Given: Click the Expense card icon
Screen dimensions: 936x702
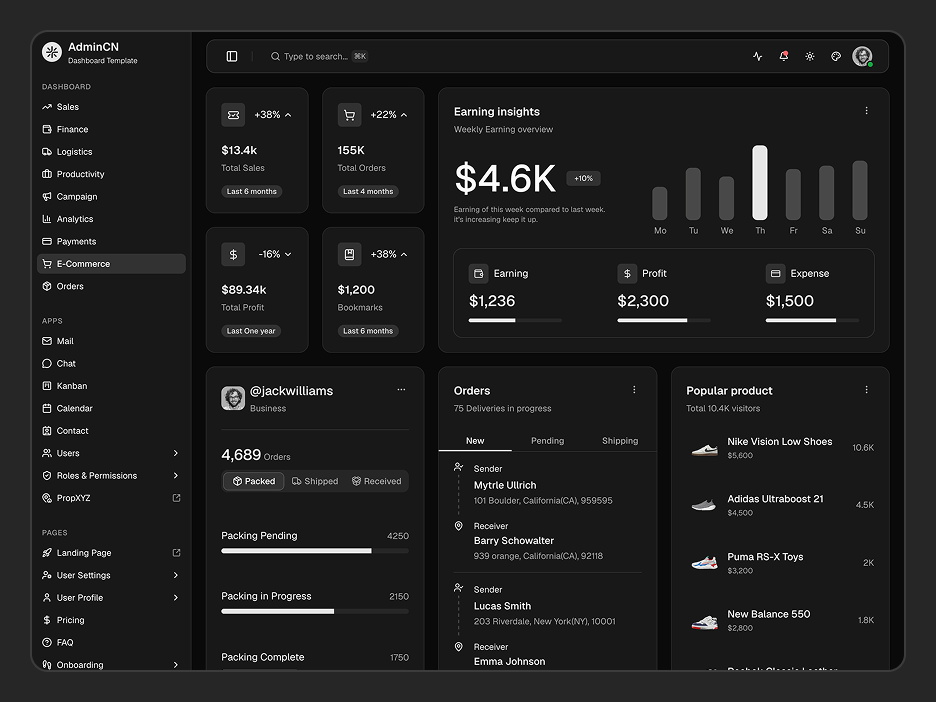Looking at the screenshot, I should tap(775, 273).
